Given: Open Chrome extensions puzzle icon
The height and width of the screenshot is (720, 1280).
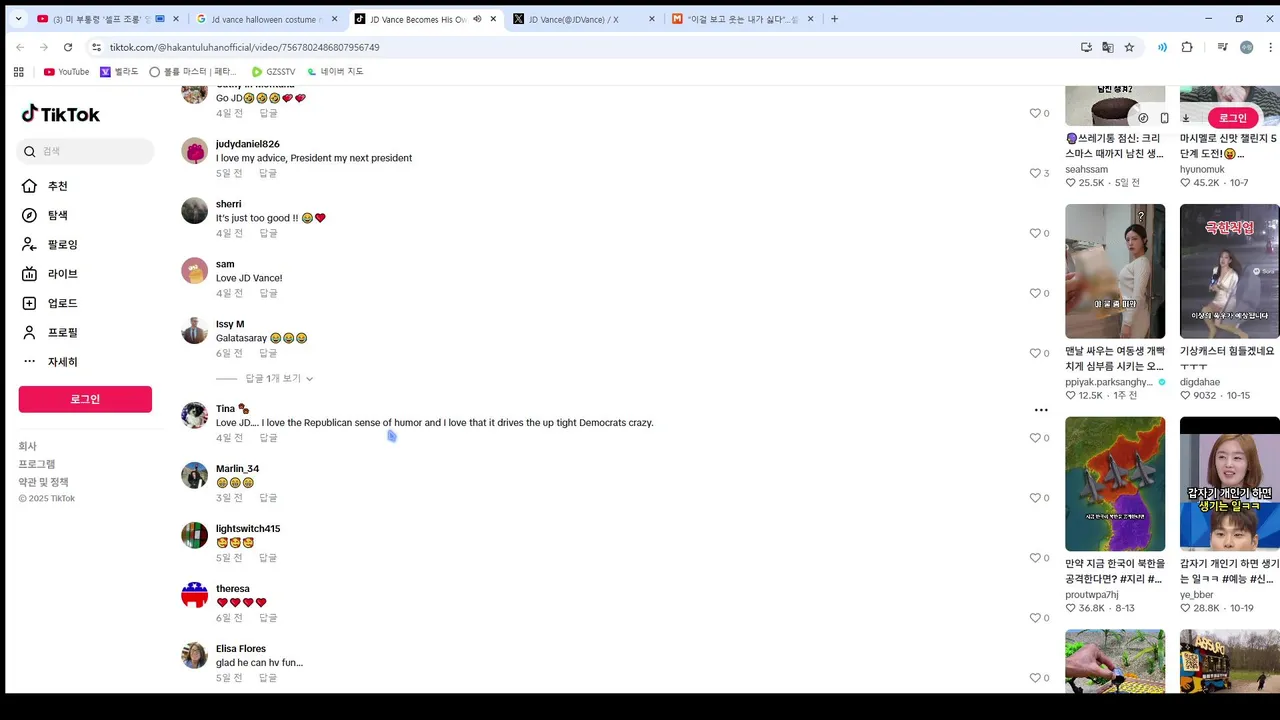Looking at the screenshot, I should [1187, 47].
